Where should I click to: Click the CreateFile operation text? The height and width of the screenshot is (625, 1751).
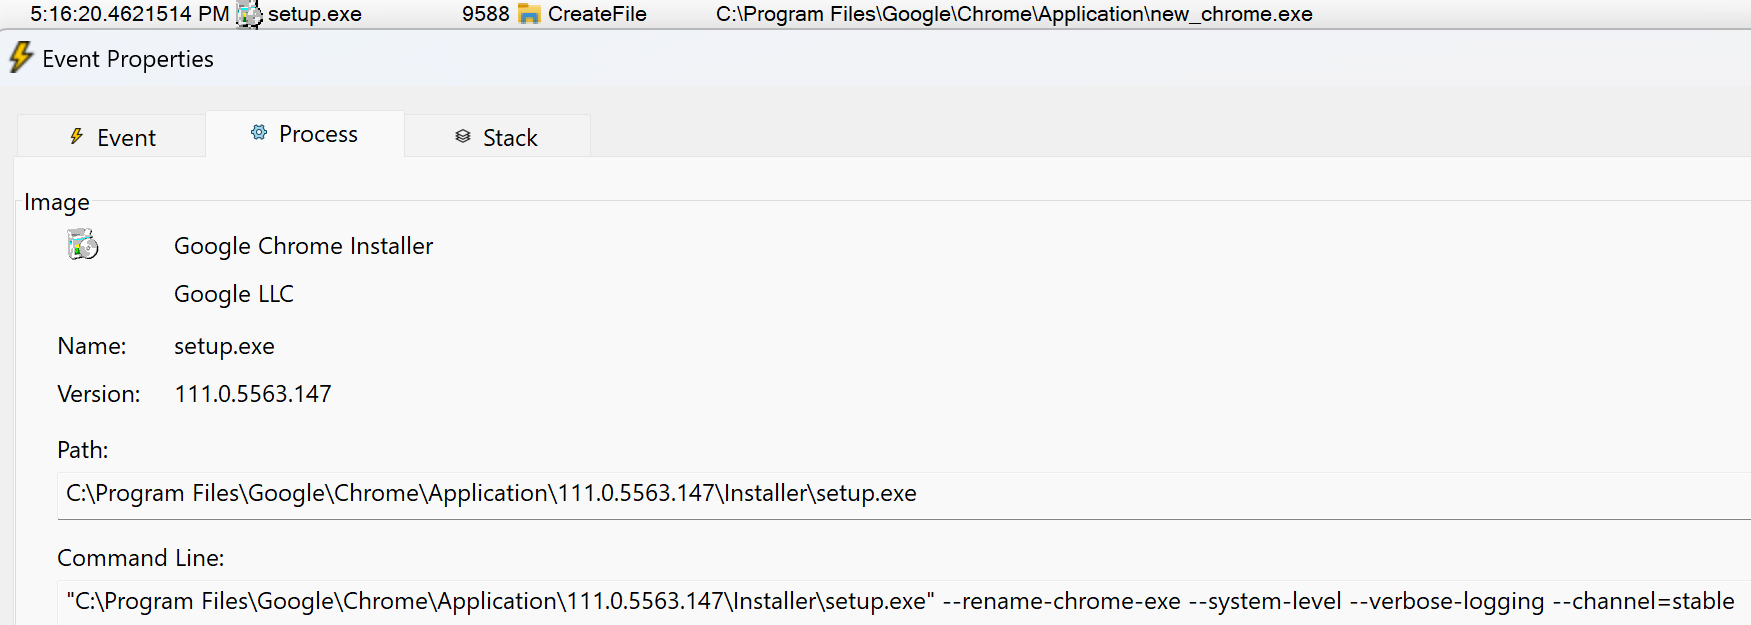[597, 14]
